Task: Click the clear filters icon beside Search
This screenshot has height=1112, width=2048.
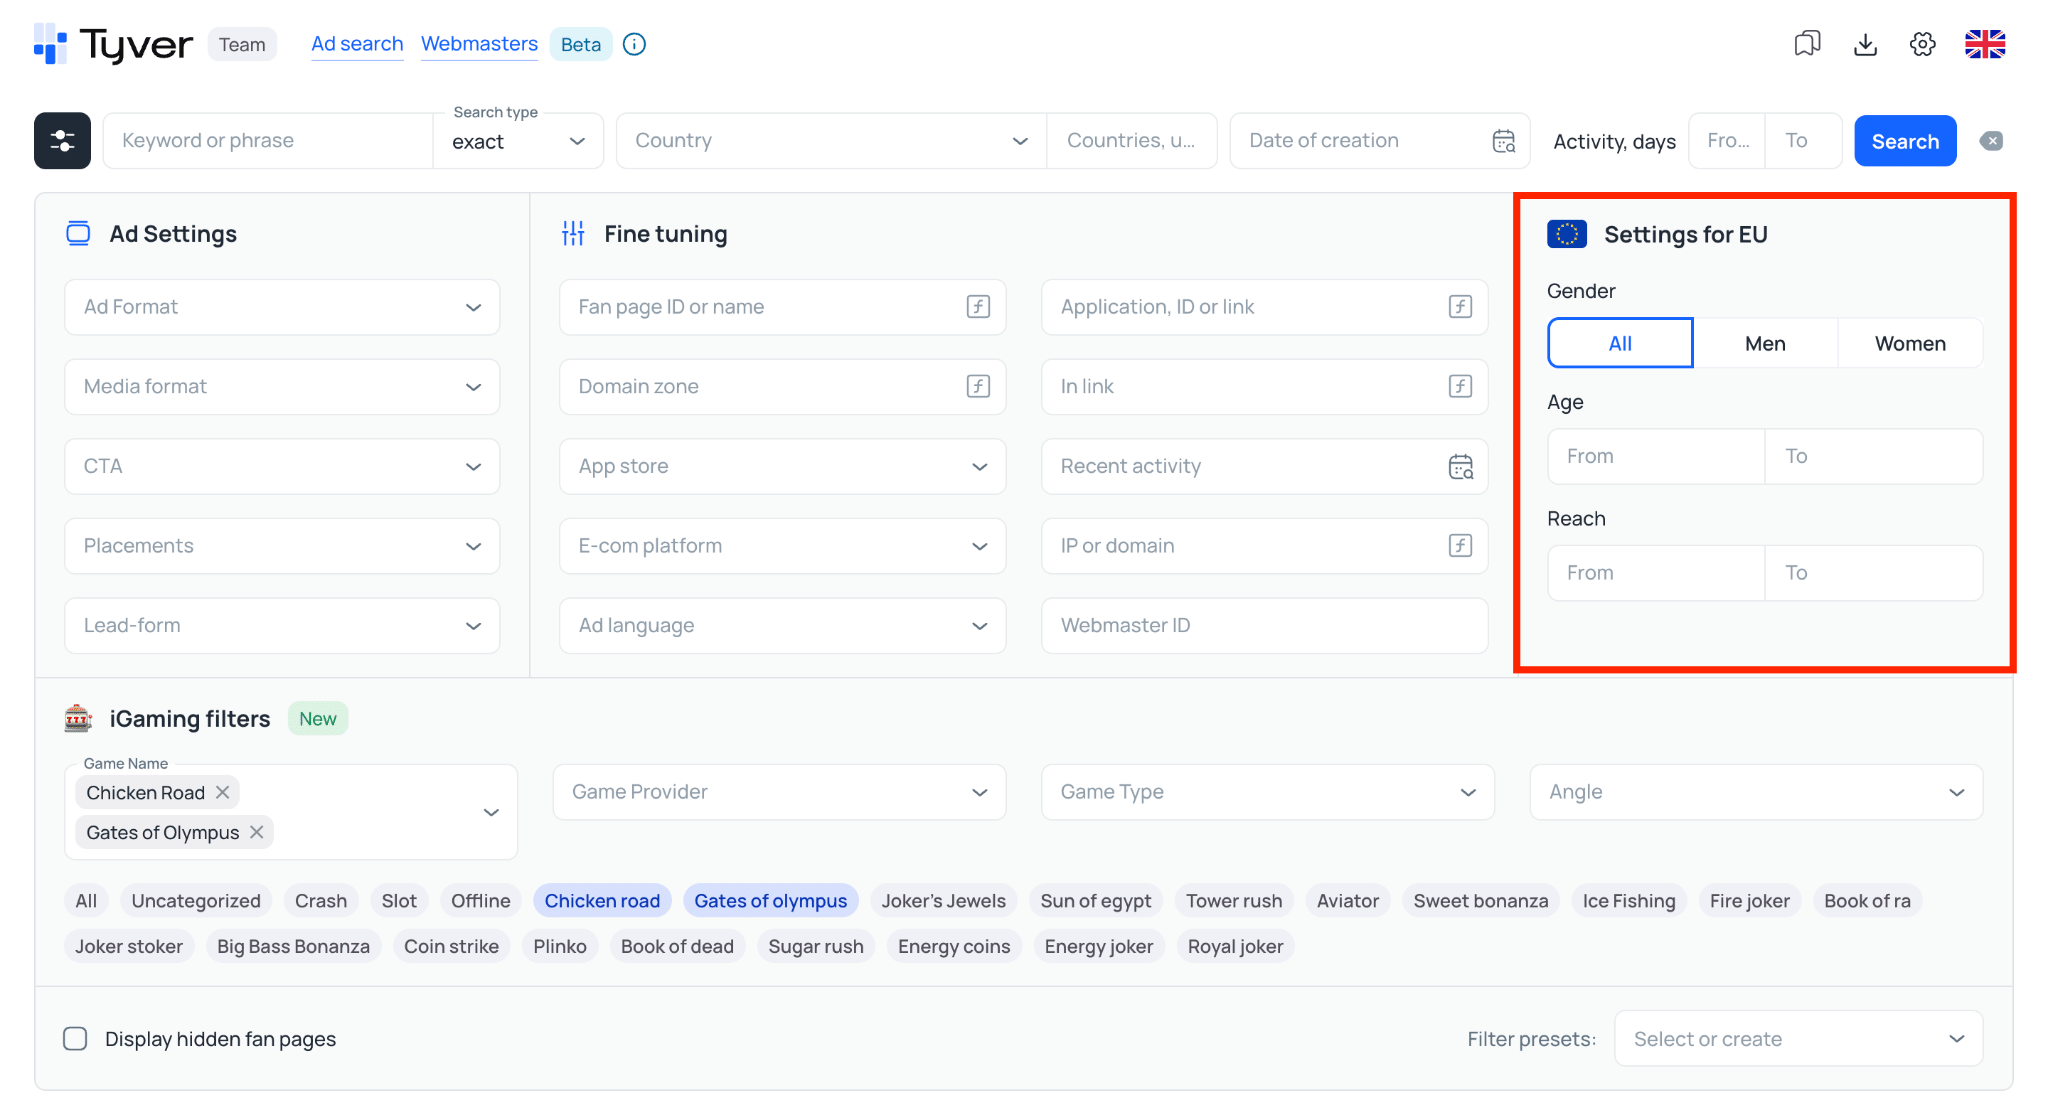Action: [1991, 141]
